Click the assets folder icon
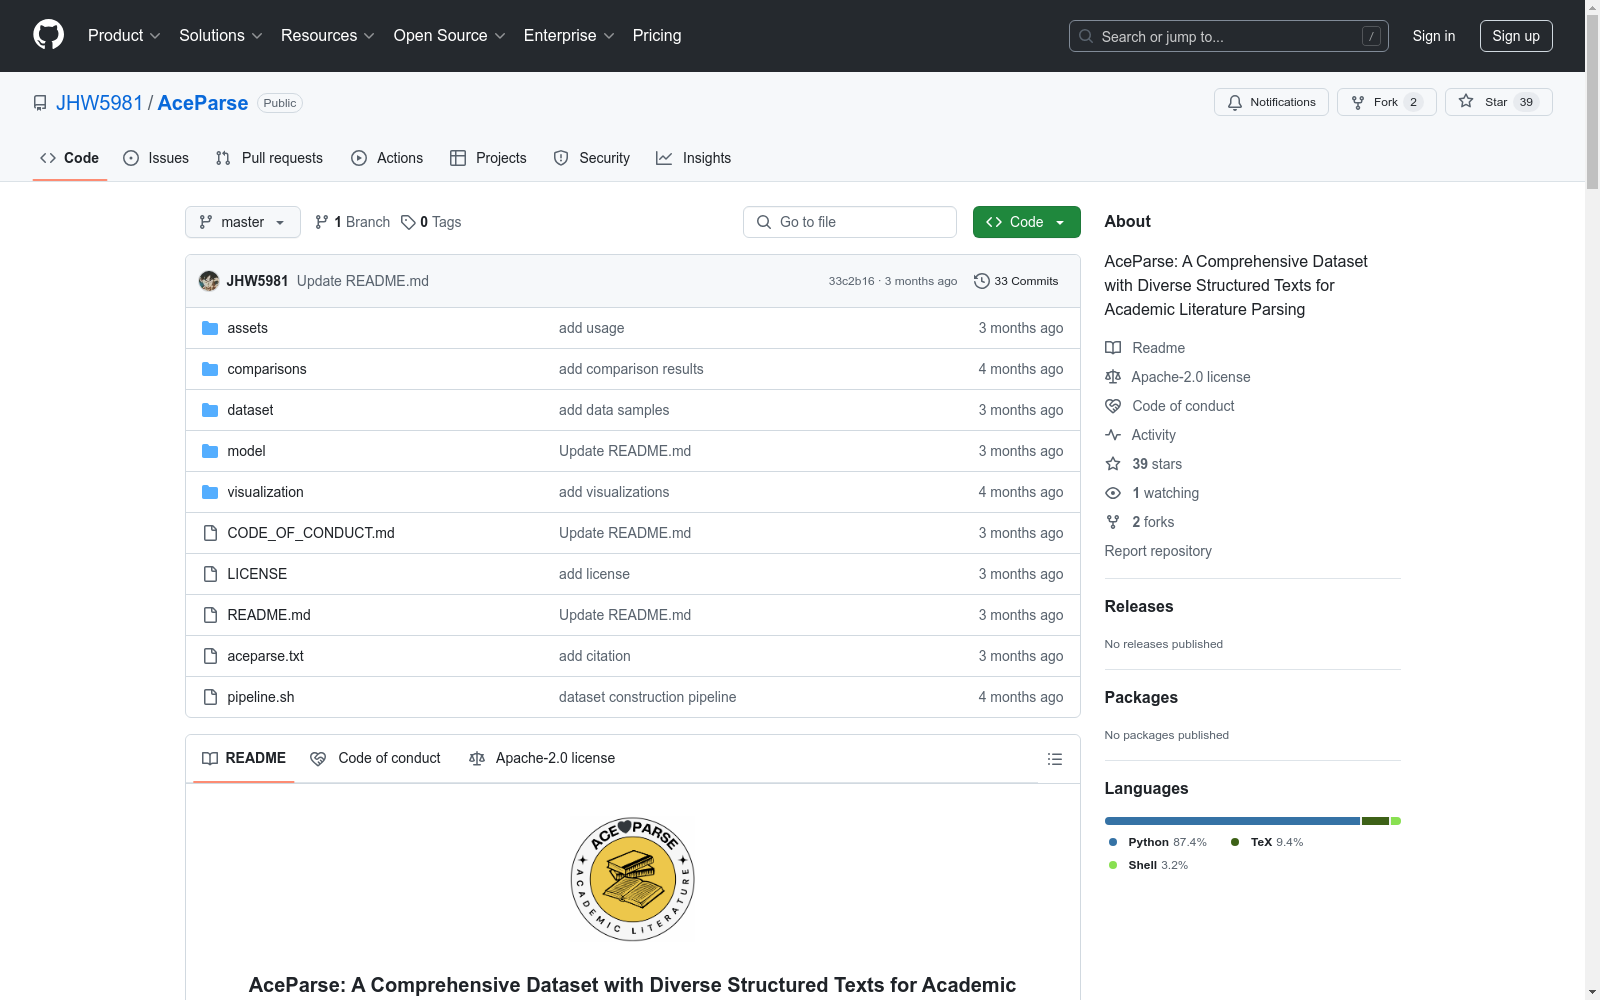The image size is (1600, 1000). click(210, 328)
